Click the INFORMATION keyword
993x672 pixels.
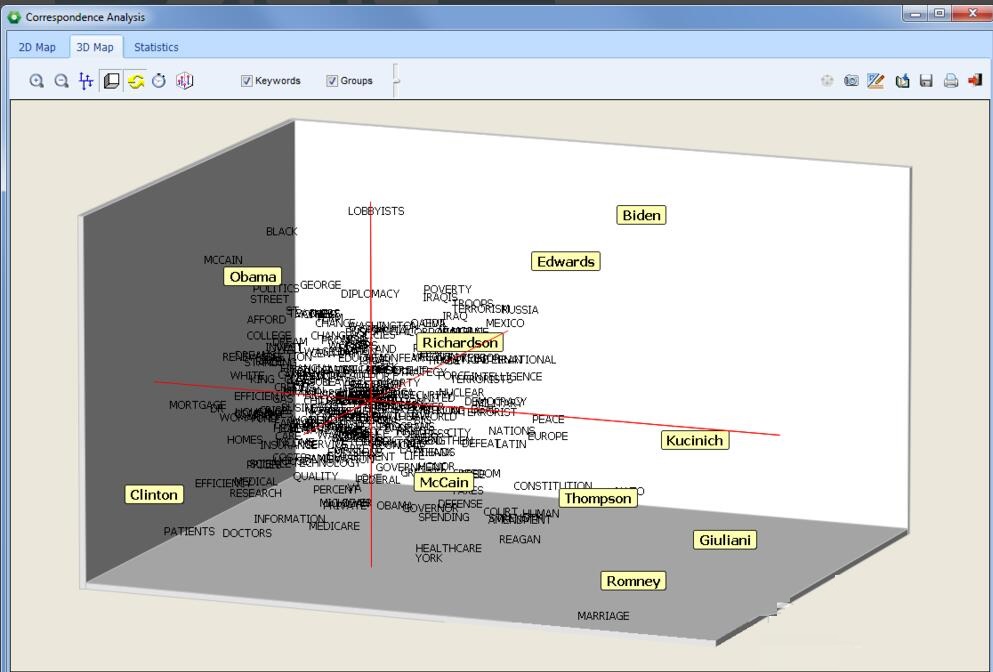(x=289, y=519)
